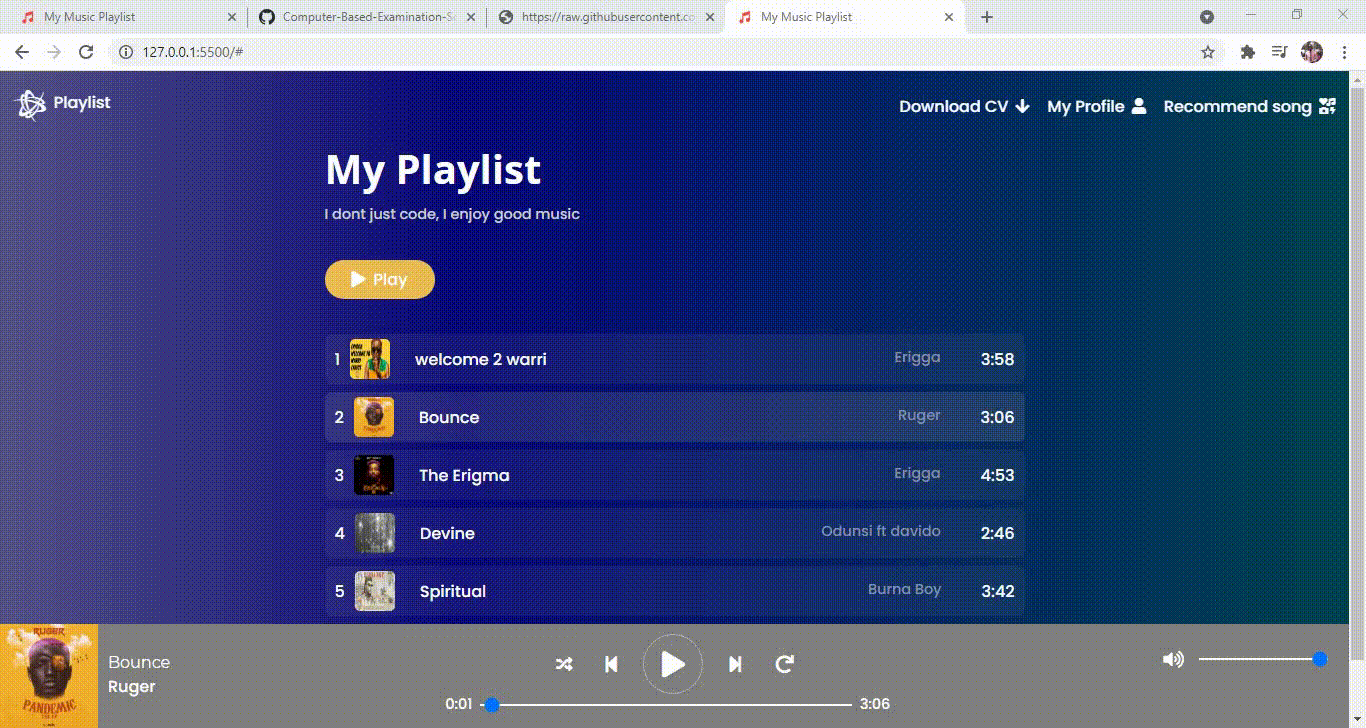Click the yellow Play button

[x=380, y=280]
